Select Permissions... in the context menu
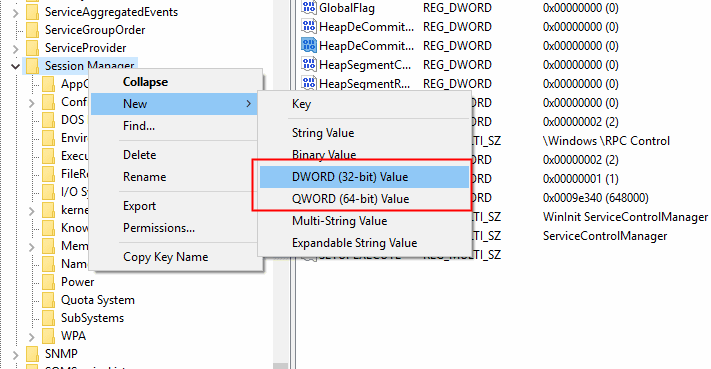Viewport: 711px width, 369px height. coord(159,228)
